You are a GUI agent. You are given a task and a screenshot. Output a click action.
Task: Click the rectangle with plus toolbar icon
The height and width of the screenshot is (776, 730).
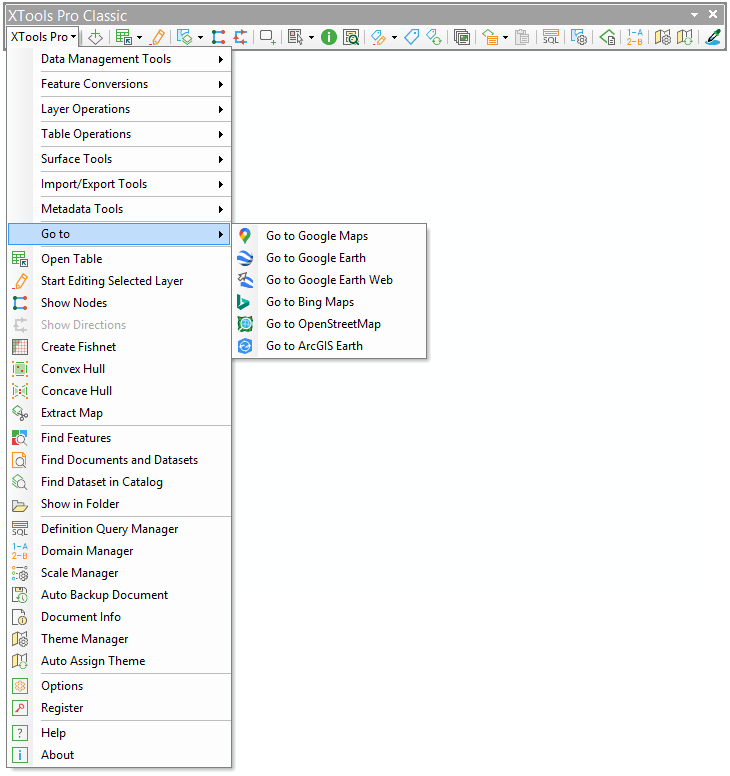(268, 37)
